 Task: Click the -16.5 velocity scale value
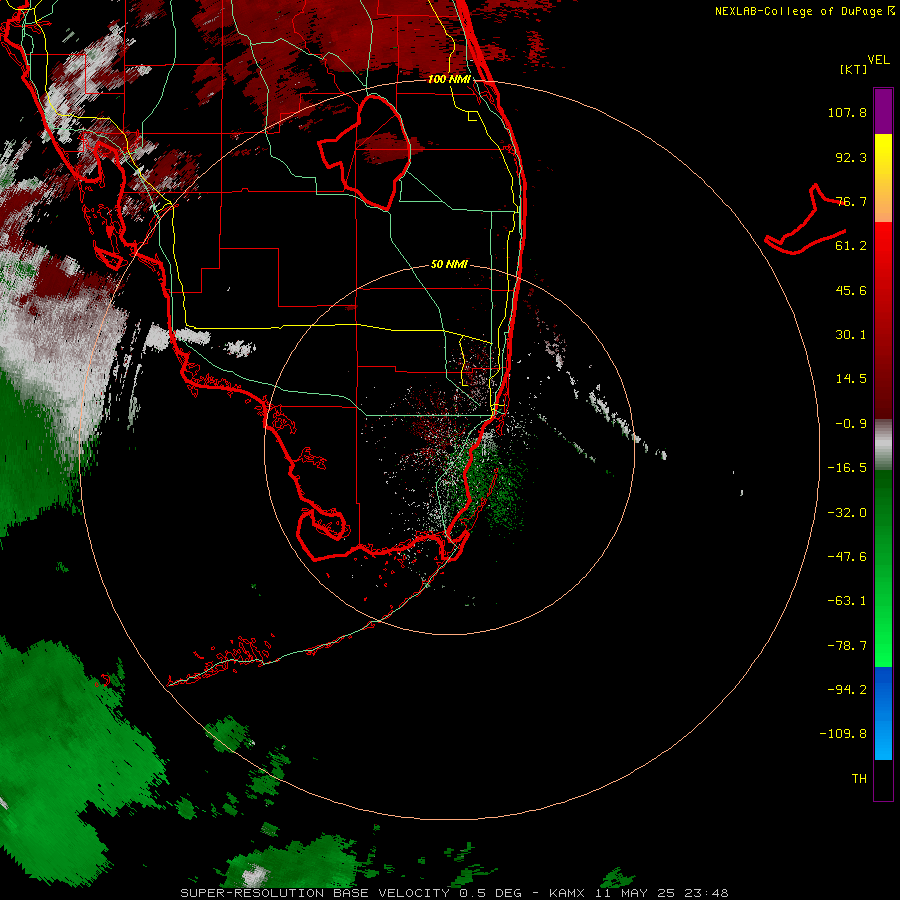(847, 468)
